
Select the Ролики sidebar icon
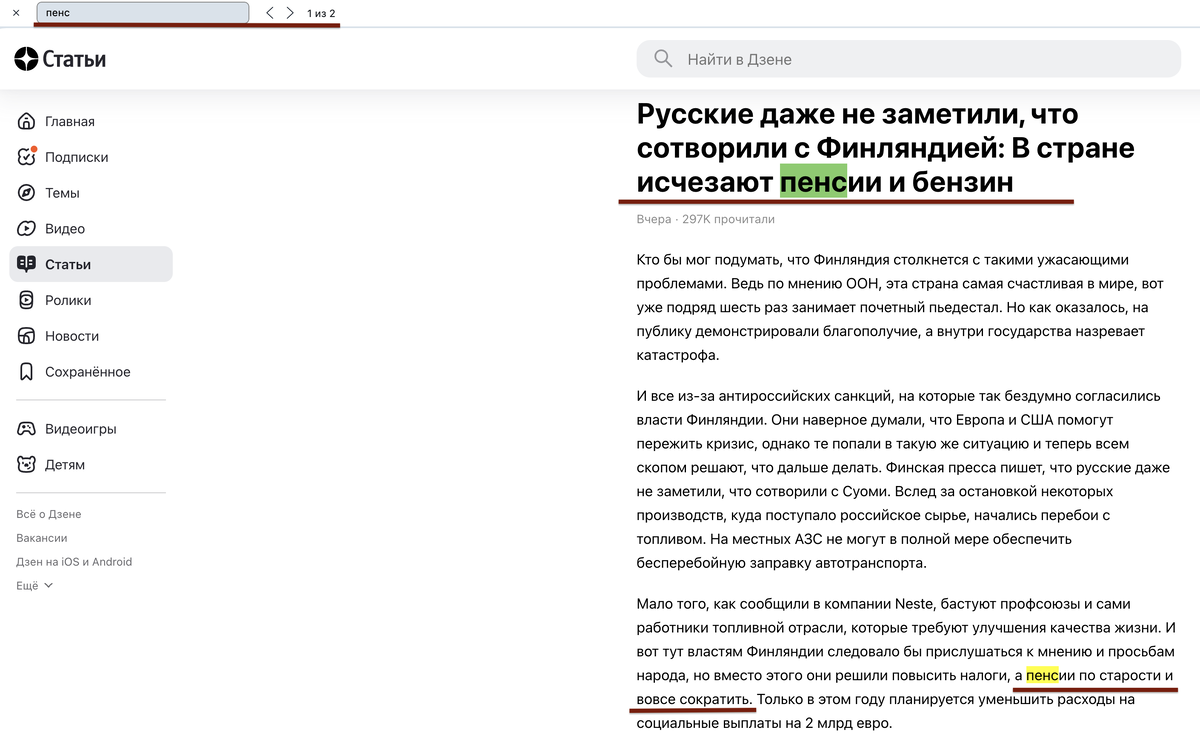(24, 300)
